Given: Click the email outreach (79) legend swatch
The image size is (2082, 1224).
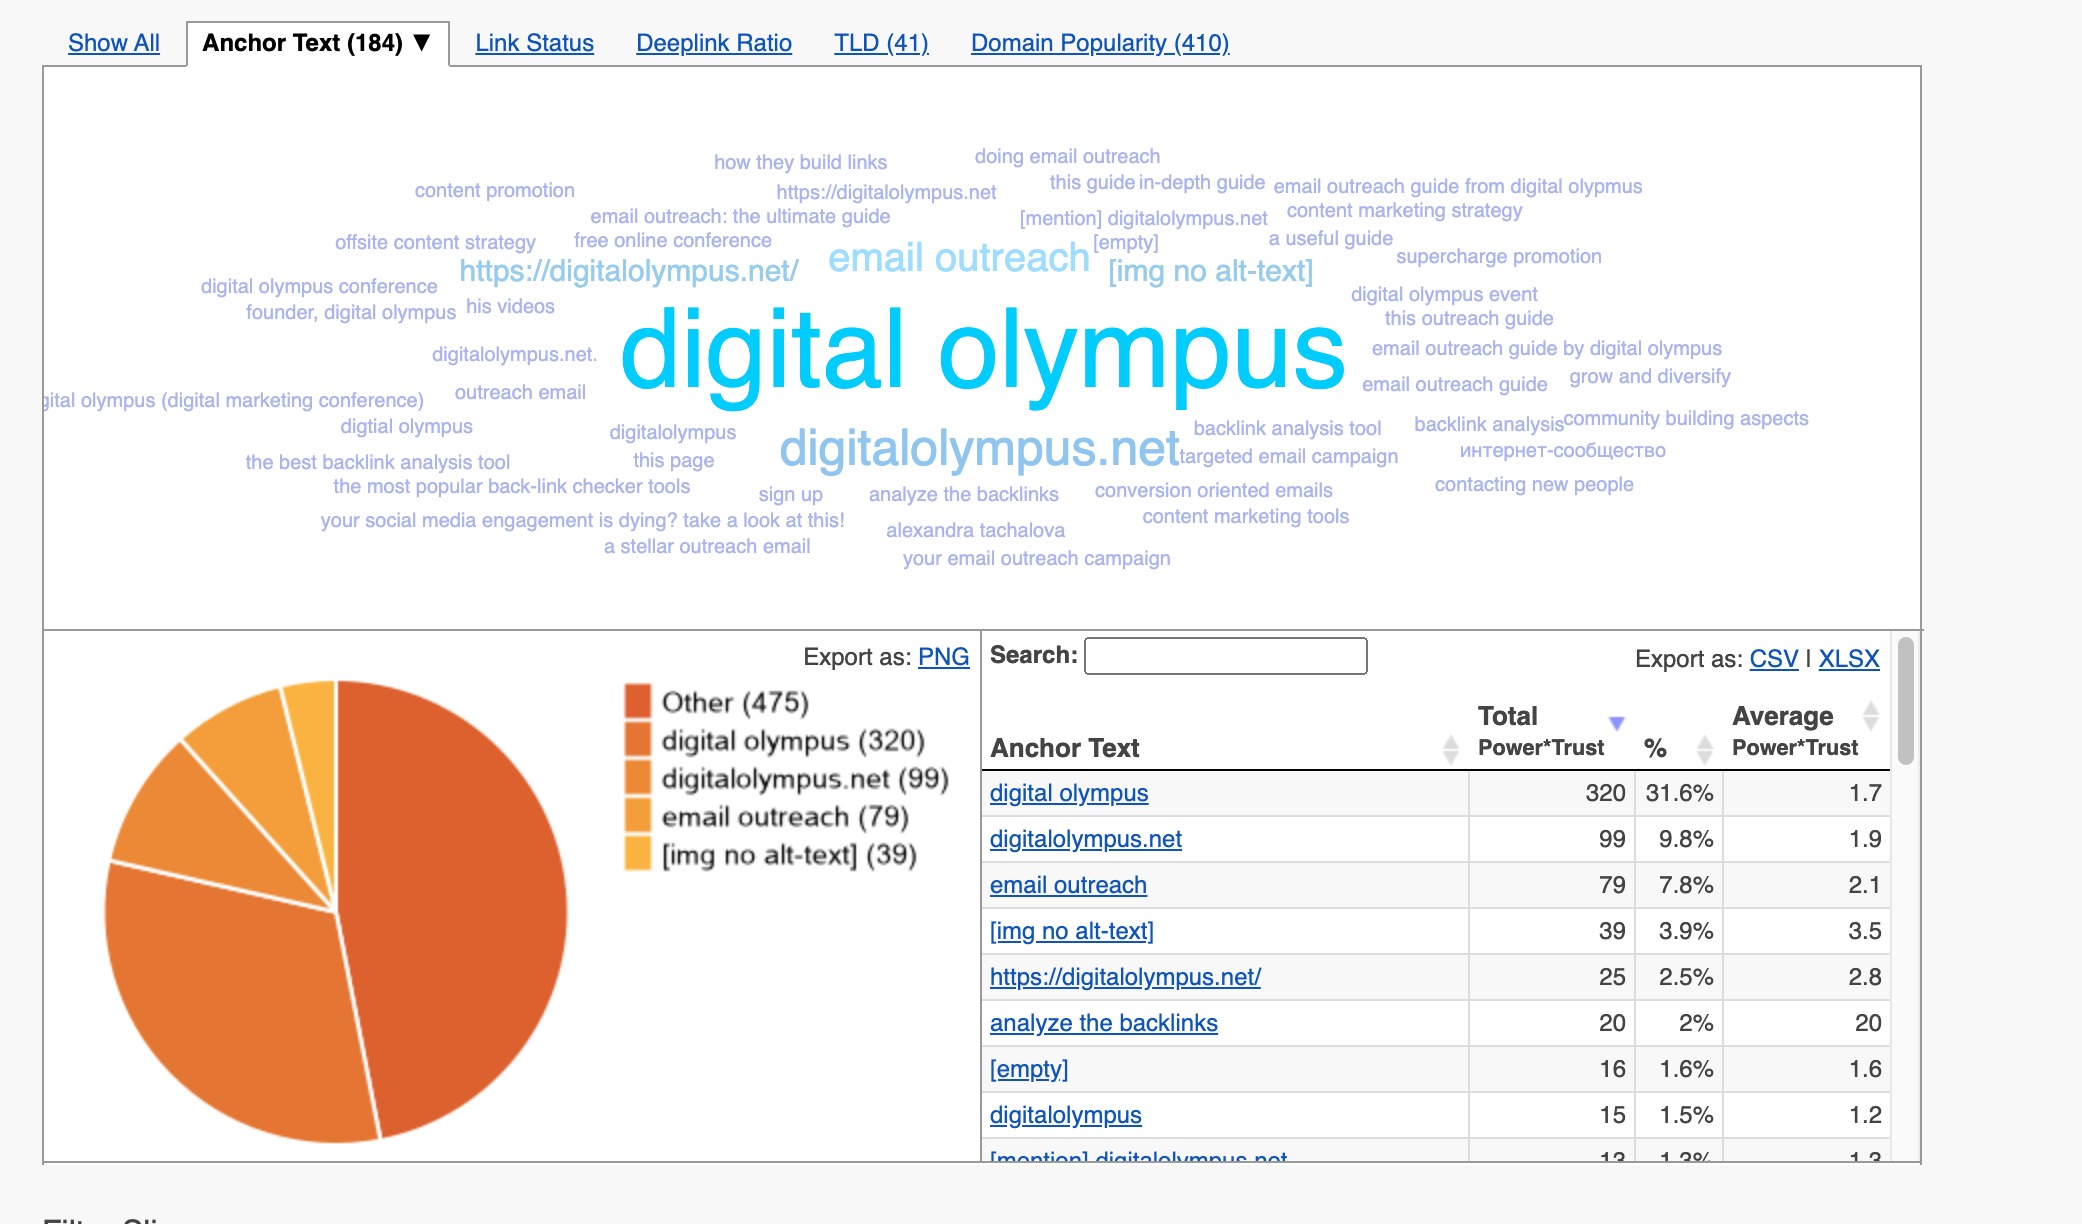Looking at the screenshot, I should (x=638, y=815).
